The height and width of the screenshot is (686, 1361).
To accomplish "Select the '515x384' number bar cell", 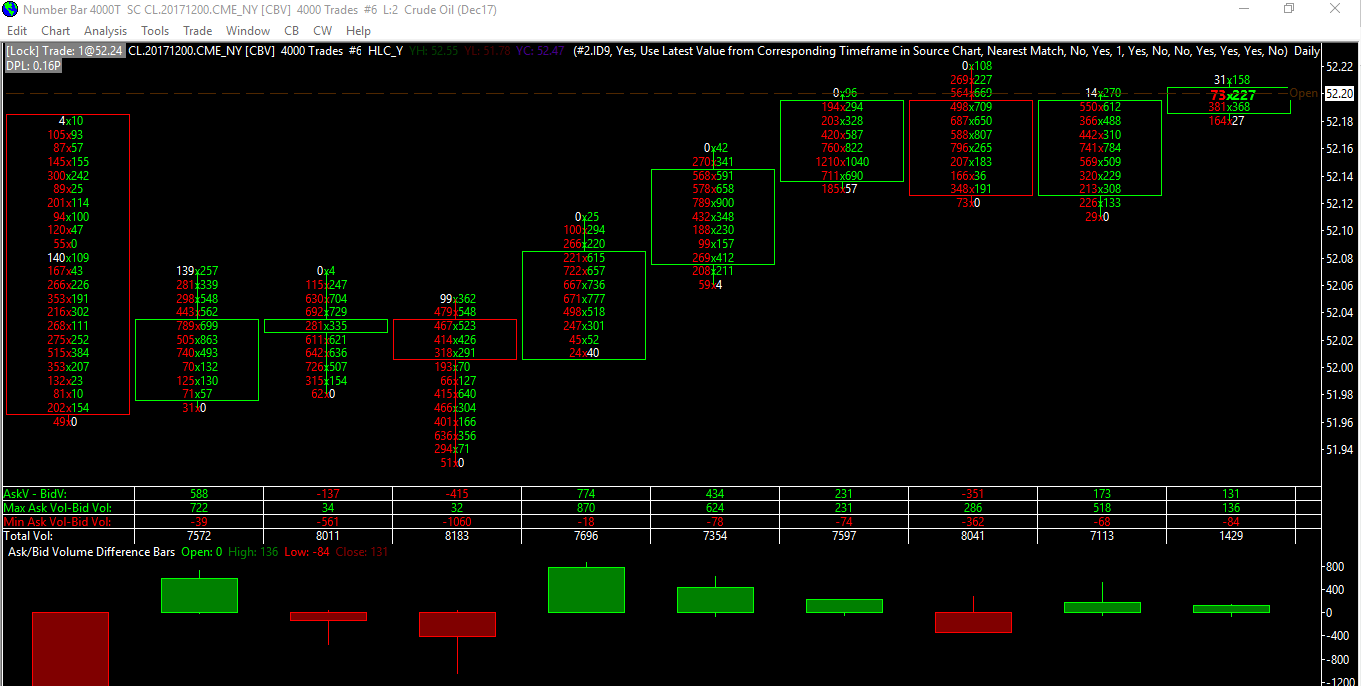I will click(x=68, y=353).
